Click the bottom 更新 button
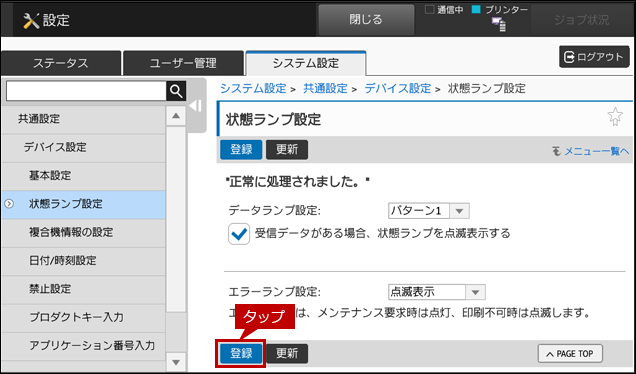 click(287, 354)
